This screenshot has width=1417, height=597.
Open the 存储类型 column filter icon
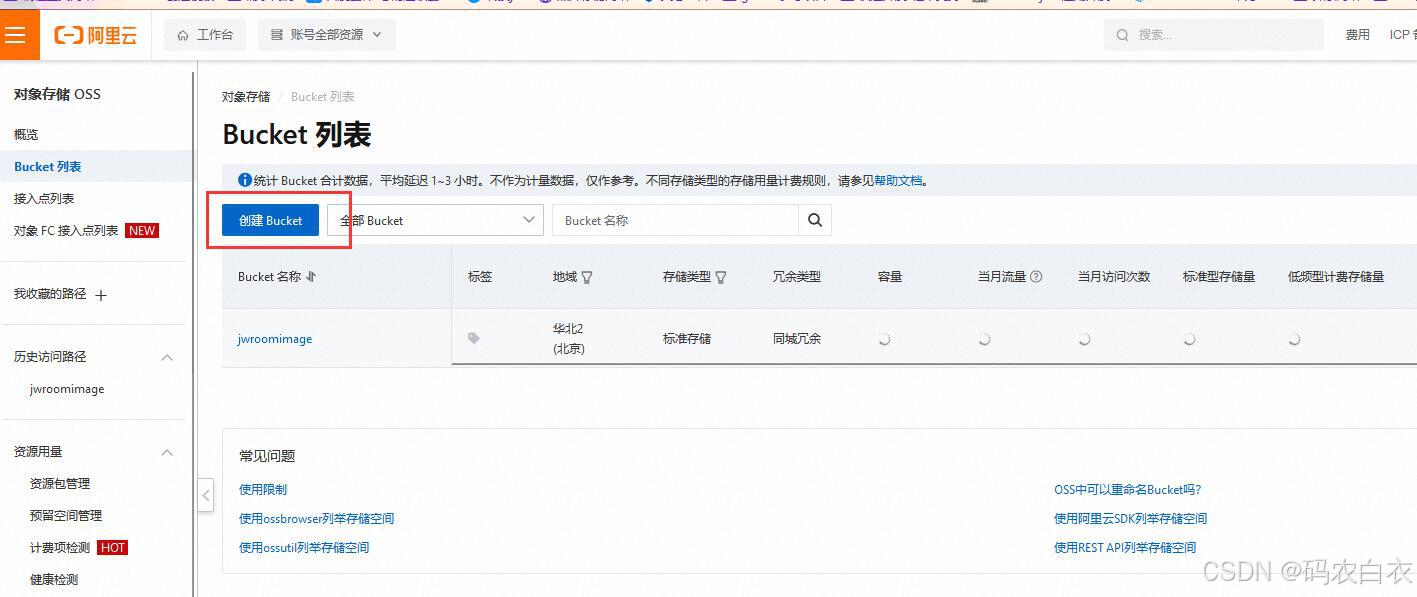coord(721,277)
